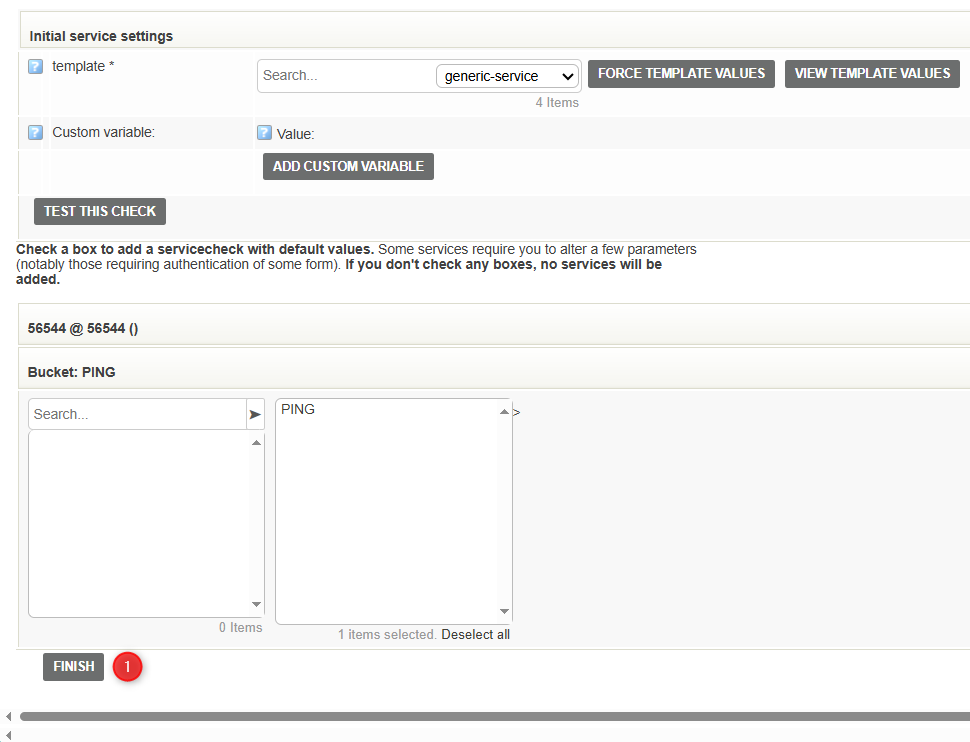Click TEST THIS CHECK
This screenshot has height=742, width=970.
click(99, 211)
